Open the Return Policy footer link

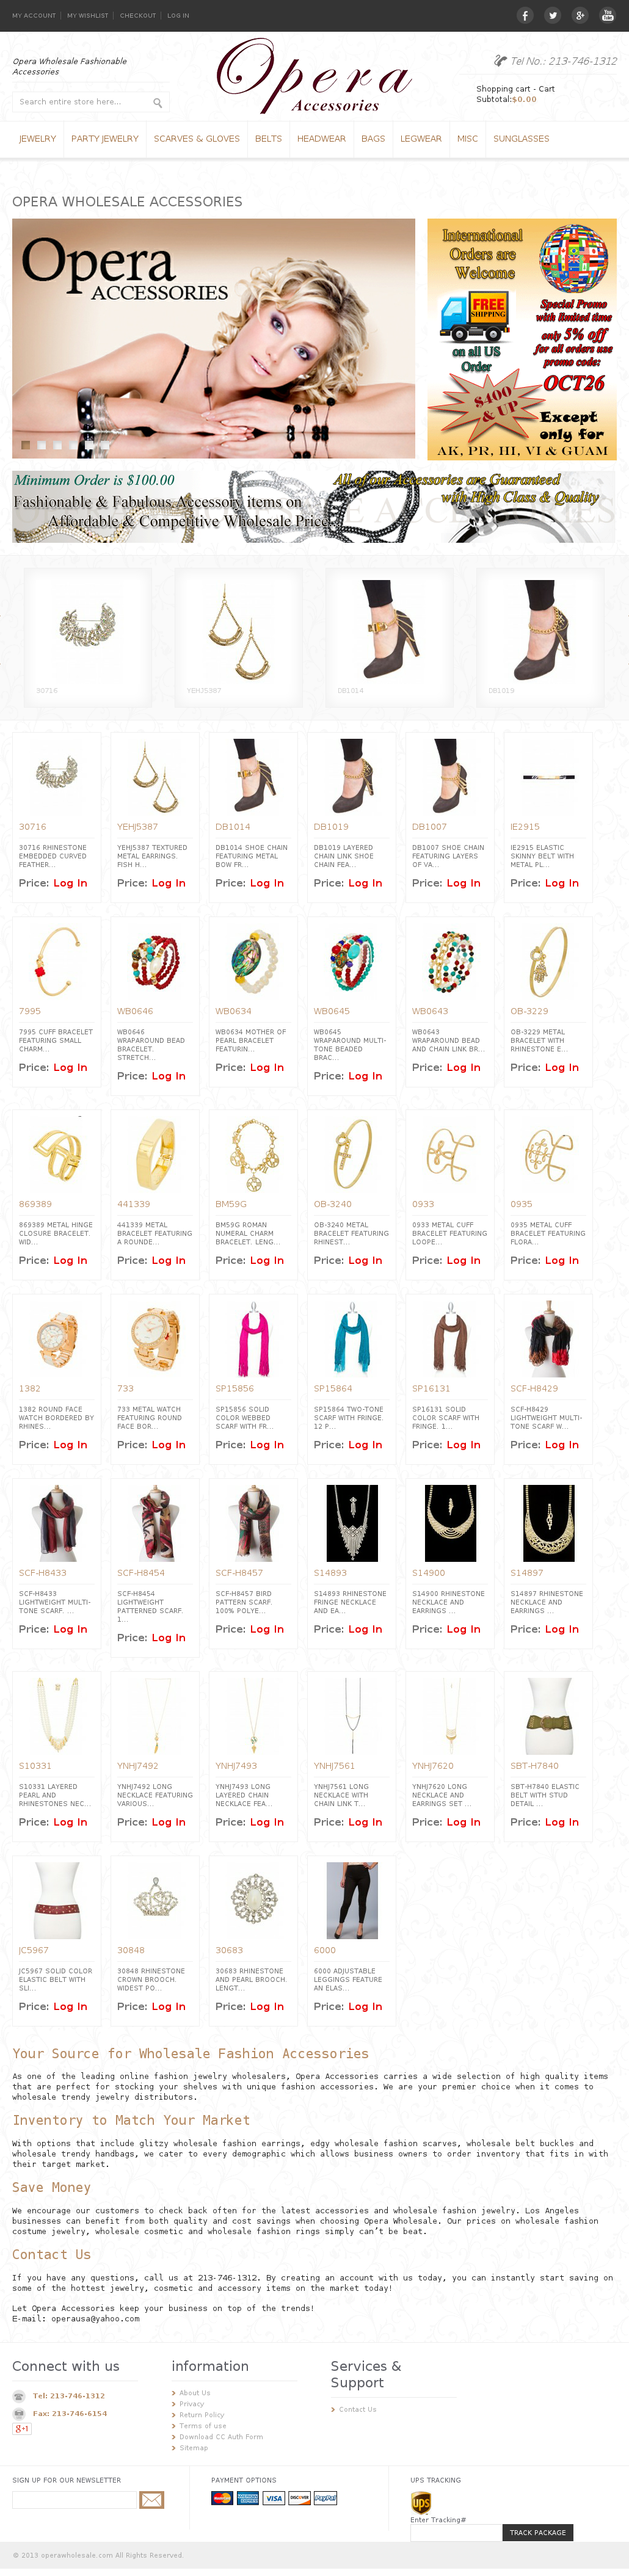point(201,2414)
